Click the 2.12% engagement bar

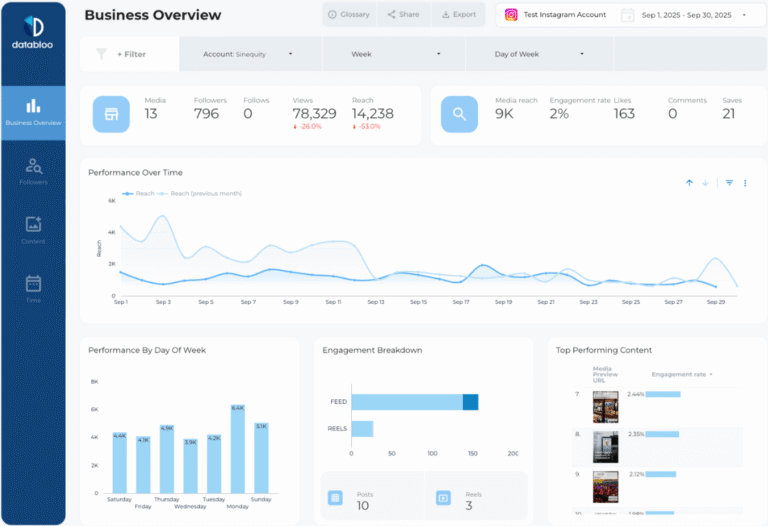661,474
